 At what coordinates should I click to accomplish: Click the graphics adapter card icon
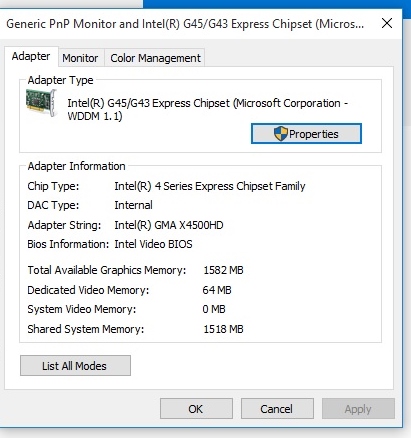41,103
